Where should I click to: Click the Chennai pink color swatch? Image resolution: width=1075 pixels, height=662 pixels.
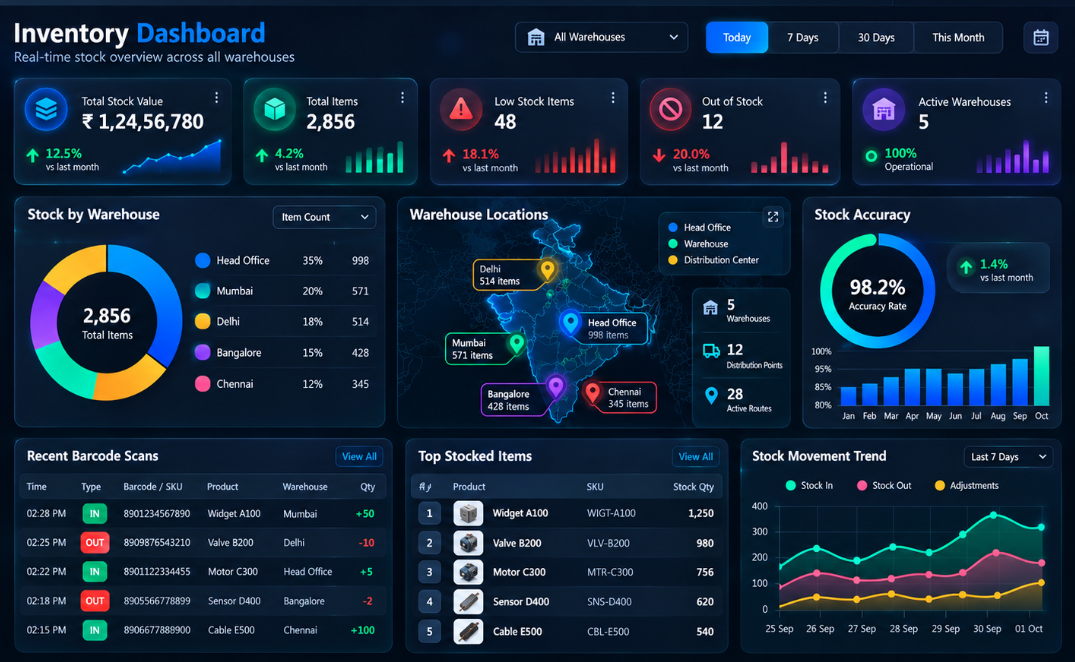click(202, 384)
